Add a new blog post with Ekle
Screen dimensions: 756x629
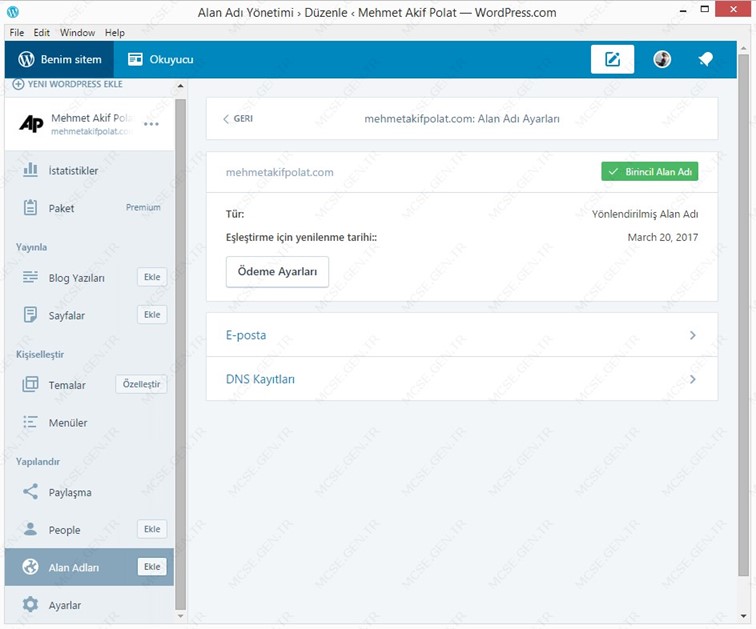[152, 277]
